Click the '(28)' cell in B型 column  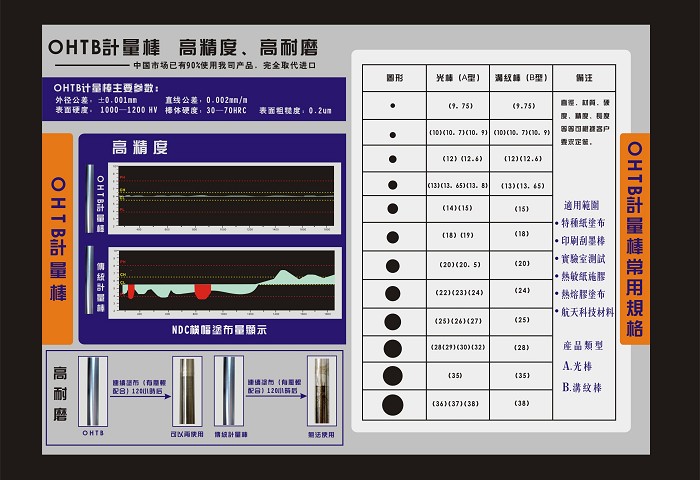[x=522, y=347]
